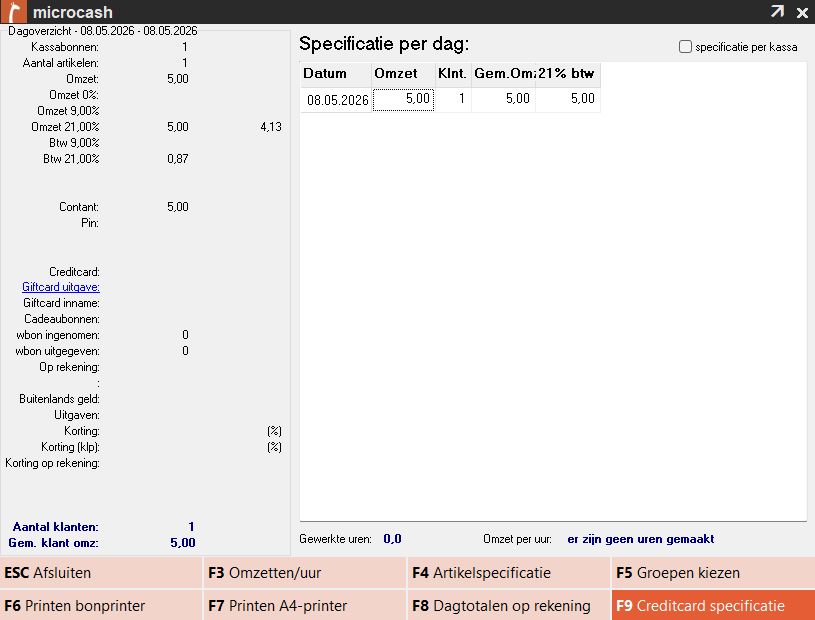Choose F5 Groepen kiezen
The width and height of the screenshot is (815, 620).
[x=713, y=573]
